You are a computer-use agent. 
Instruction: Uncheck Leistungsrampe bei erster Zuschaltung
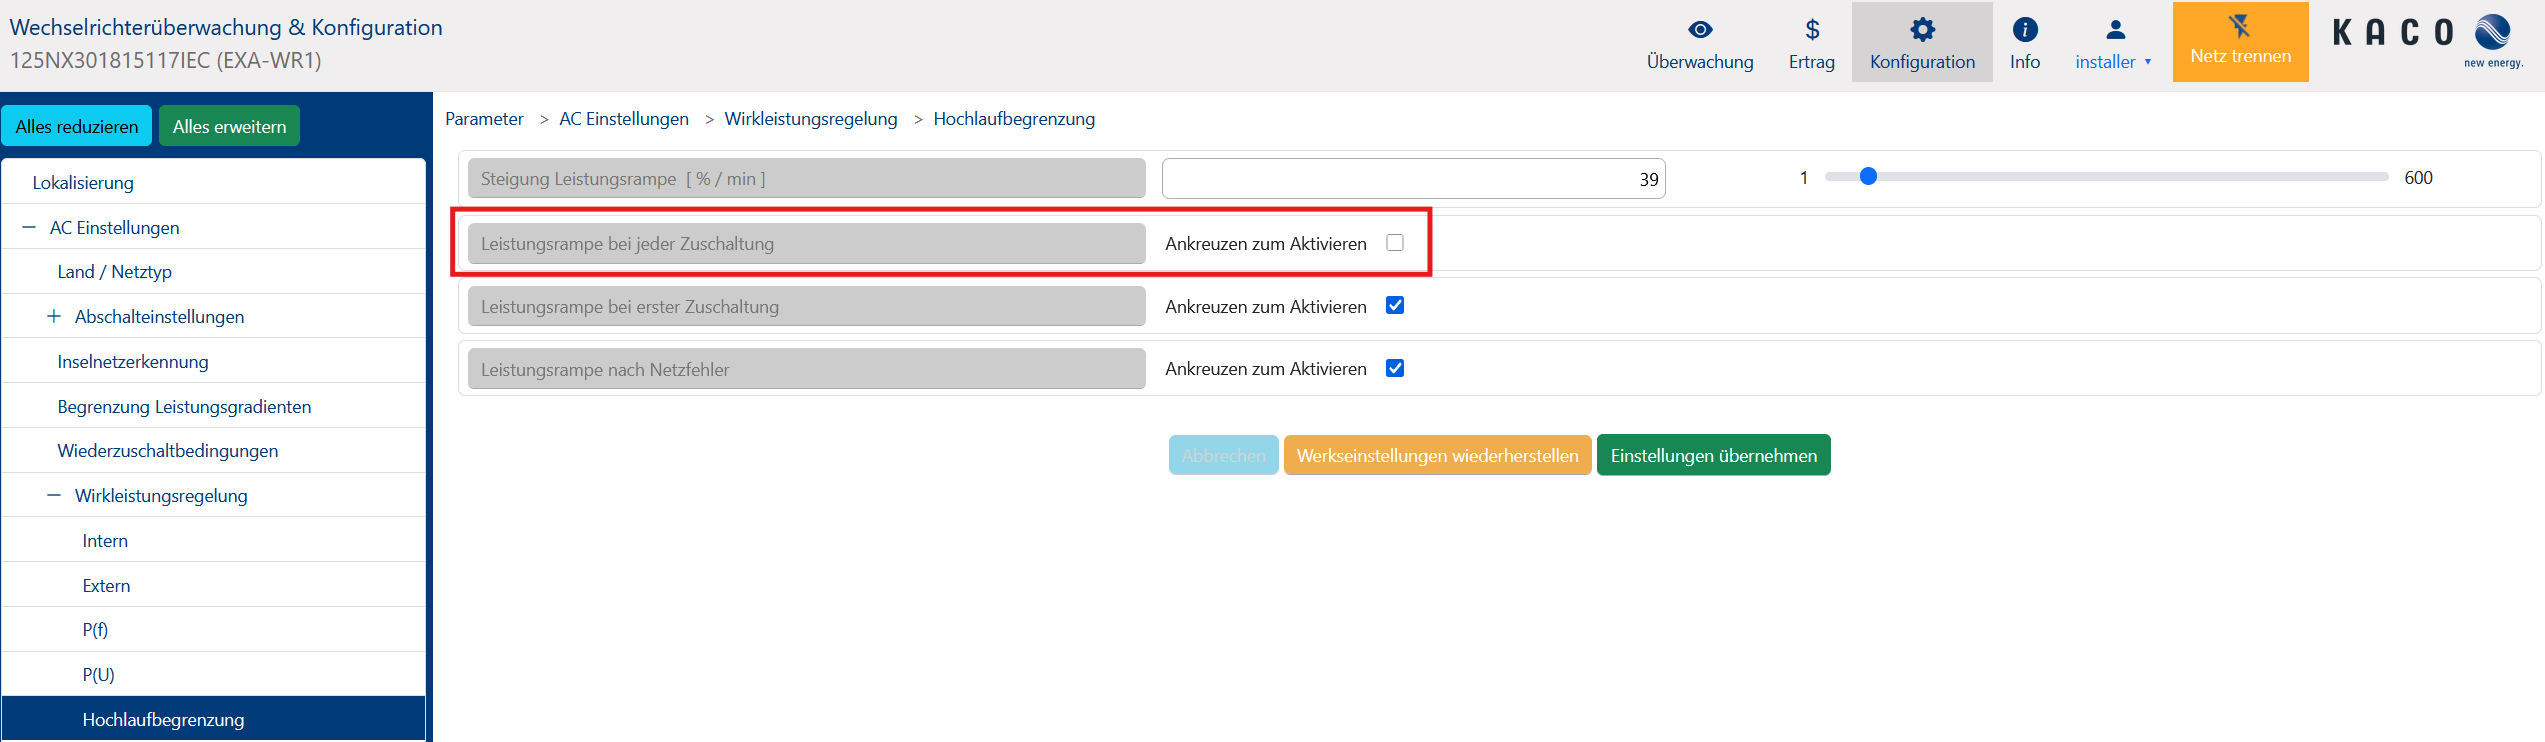(x=1395, y=306)
